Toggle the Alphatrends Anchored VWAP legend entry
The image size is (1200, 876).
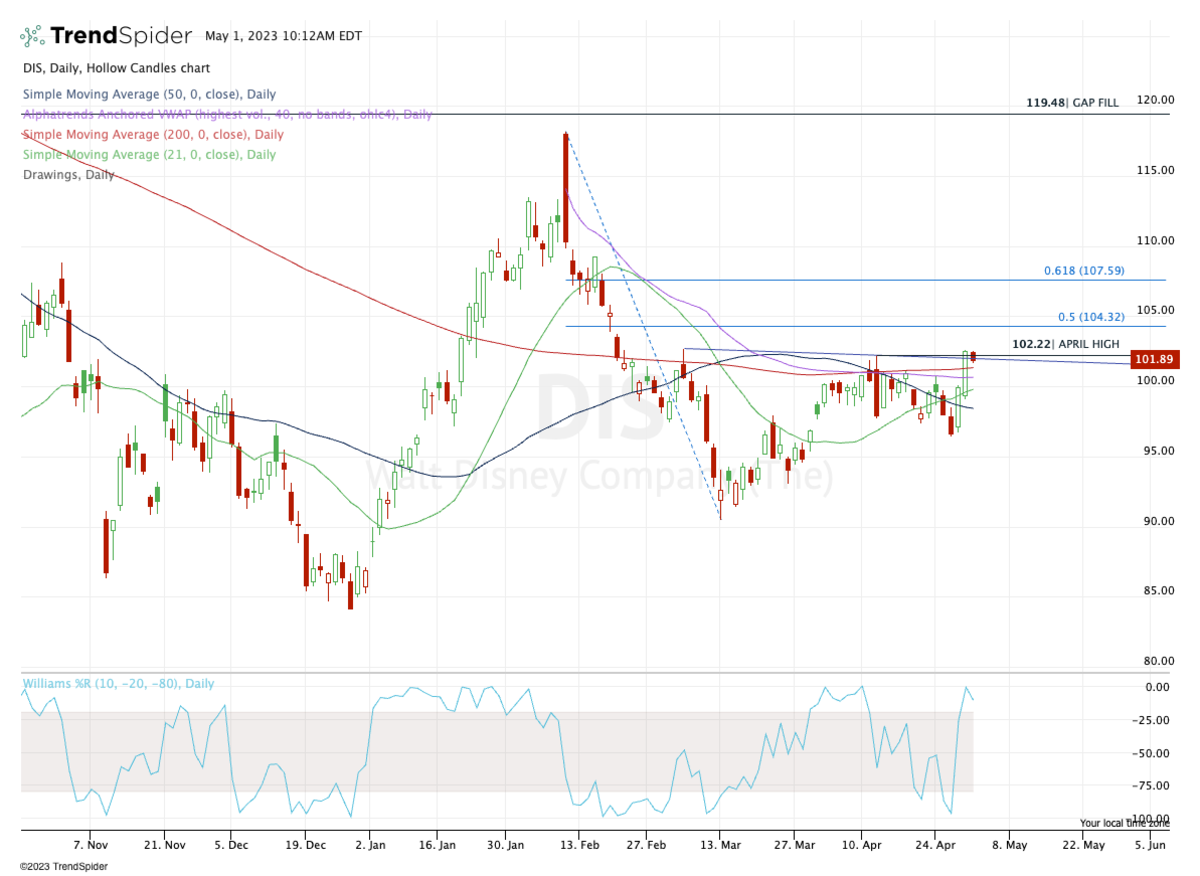[226, 114]
